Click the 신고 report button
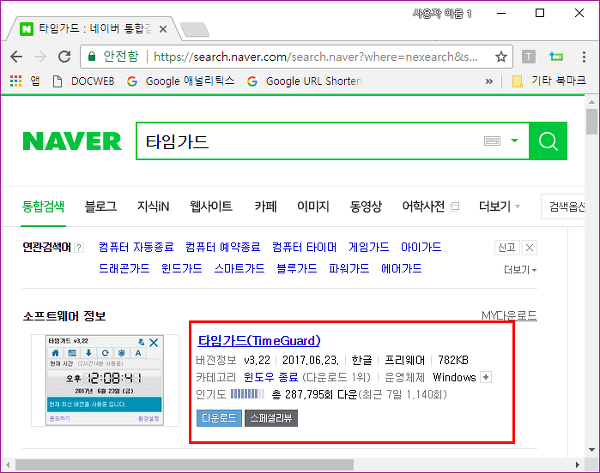Screen dimensions: 600x473 click(507, 248)
